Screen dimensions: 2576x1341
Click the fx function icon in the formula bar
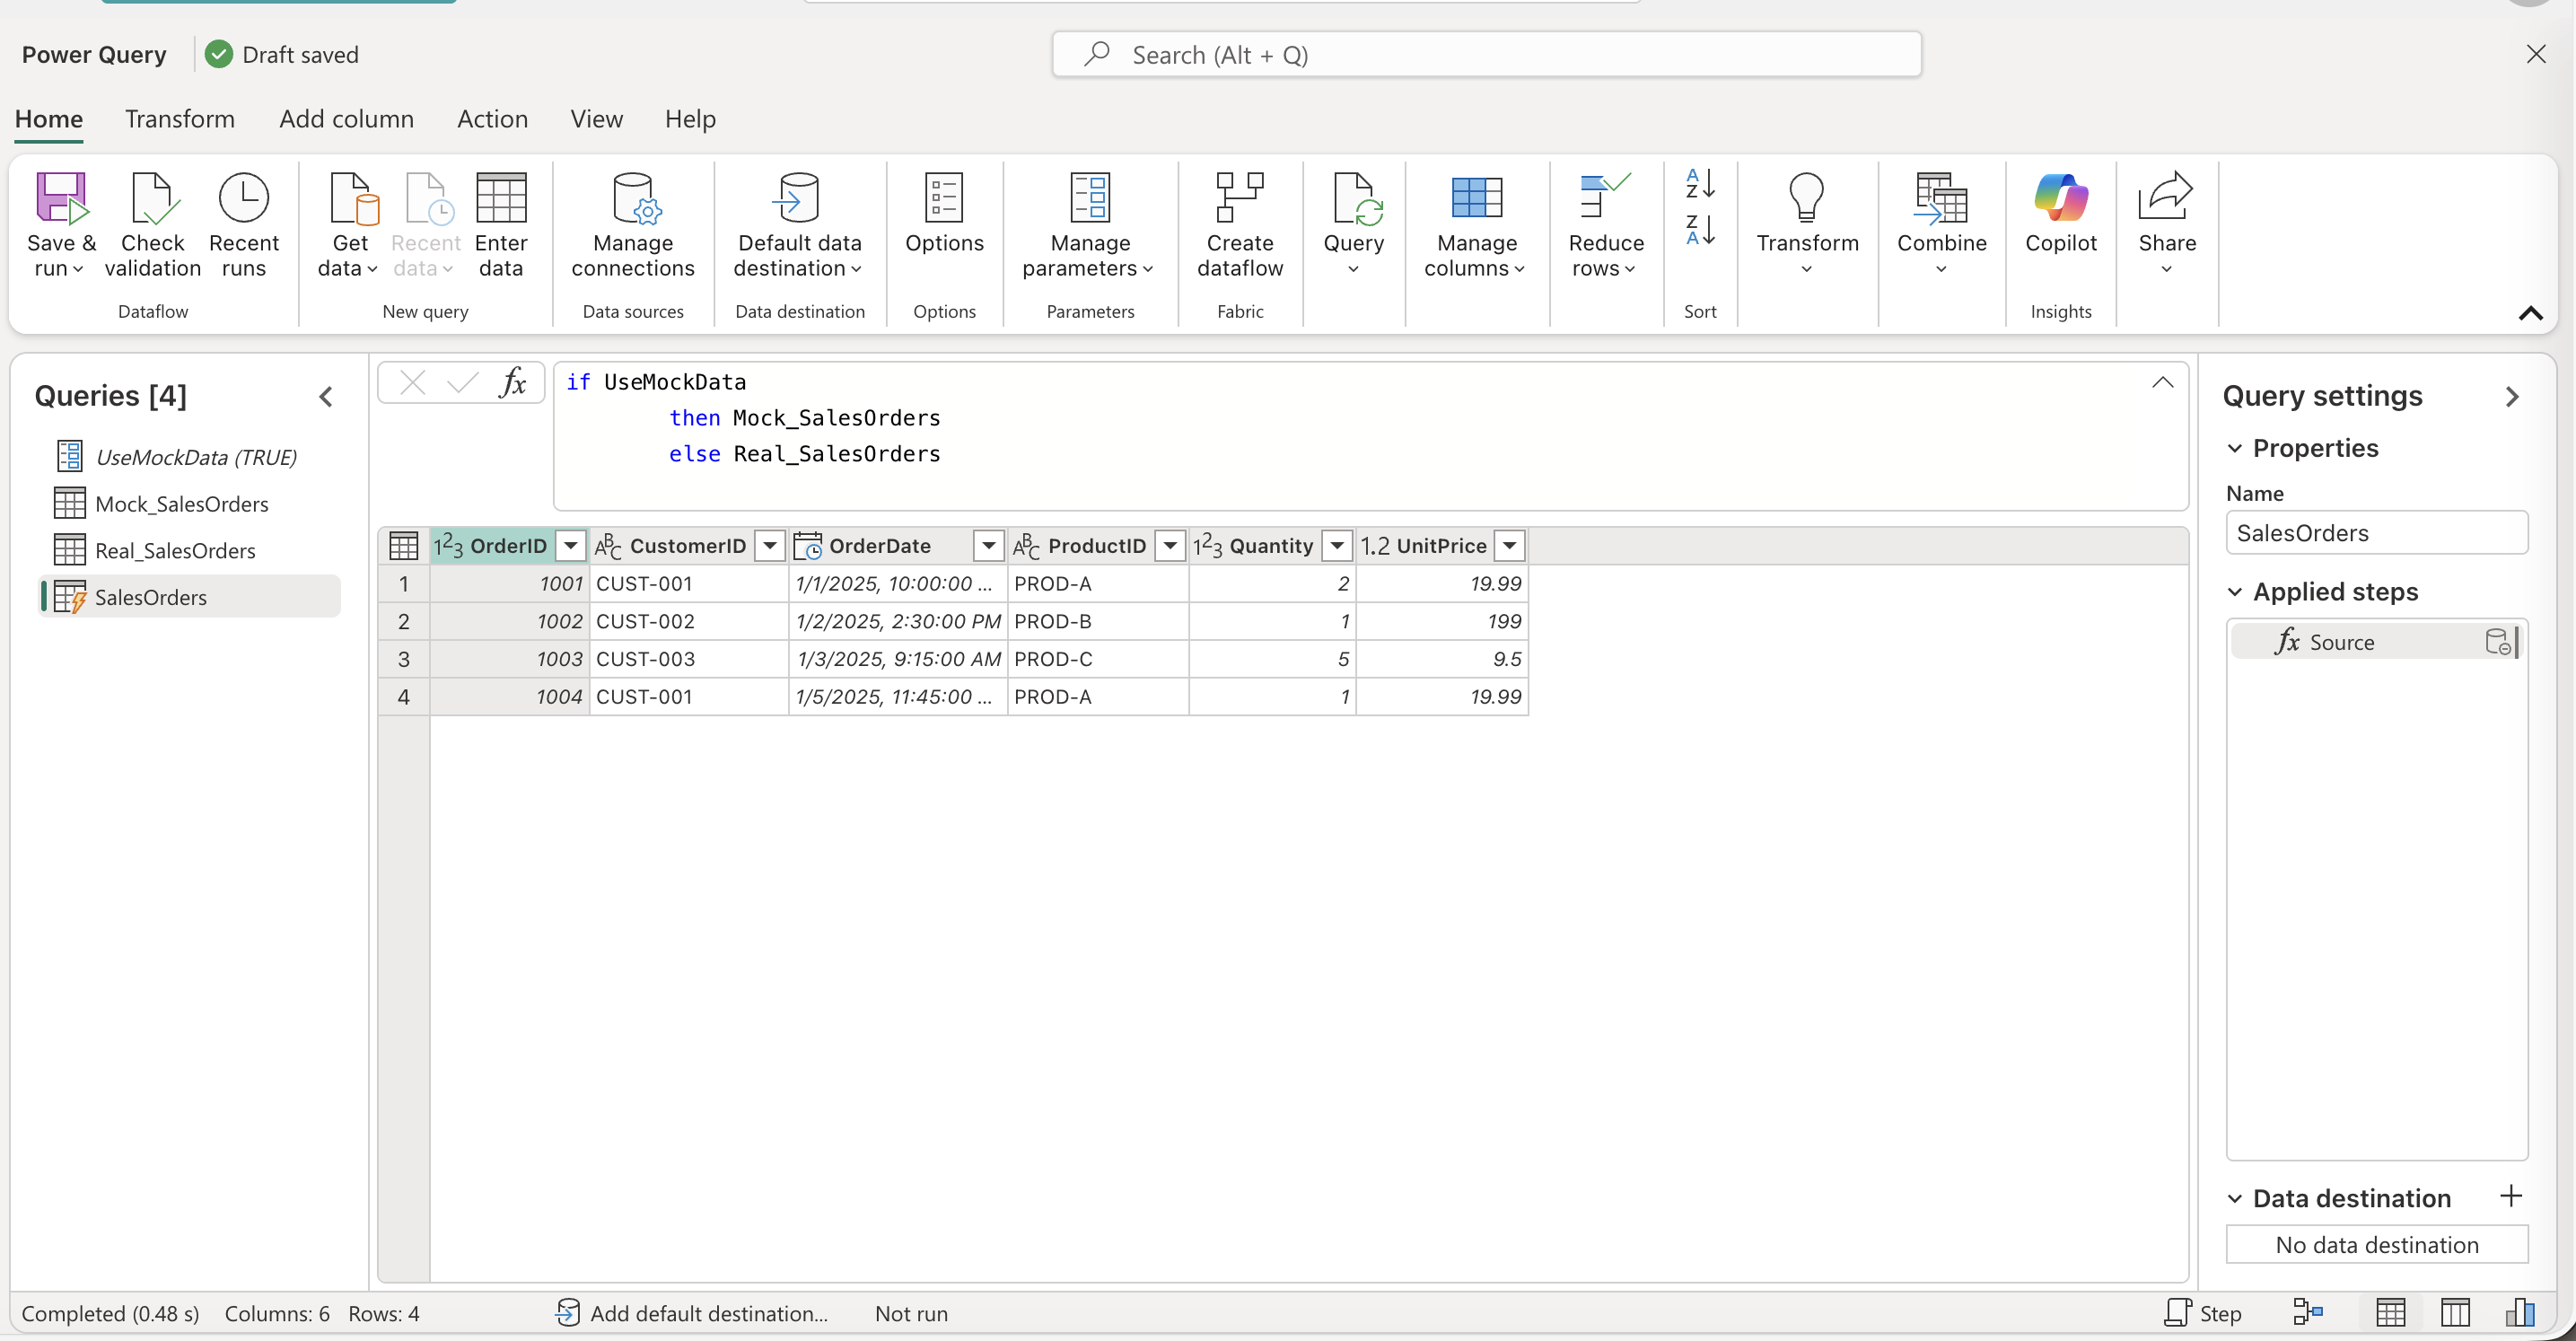point(513,382)
